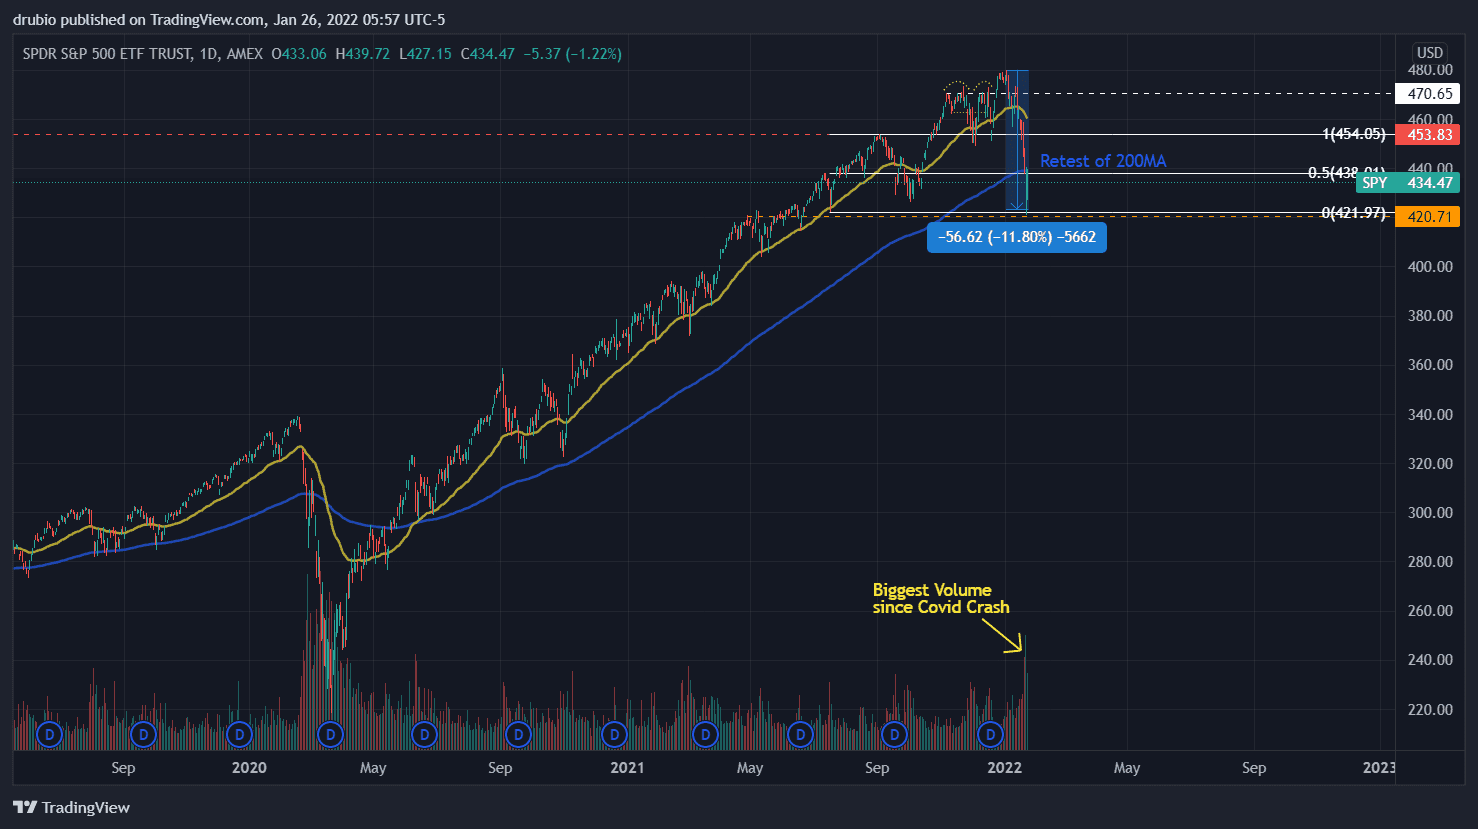Select the 'Biggest Volume since Covid Crash' note

click(940, 598)
